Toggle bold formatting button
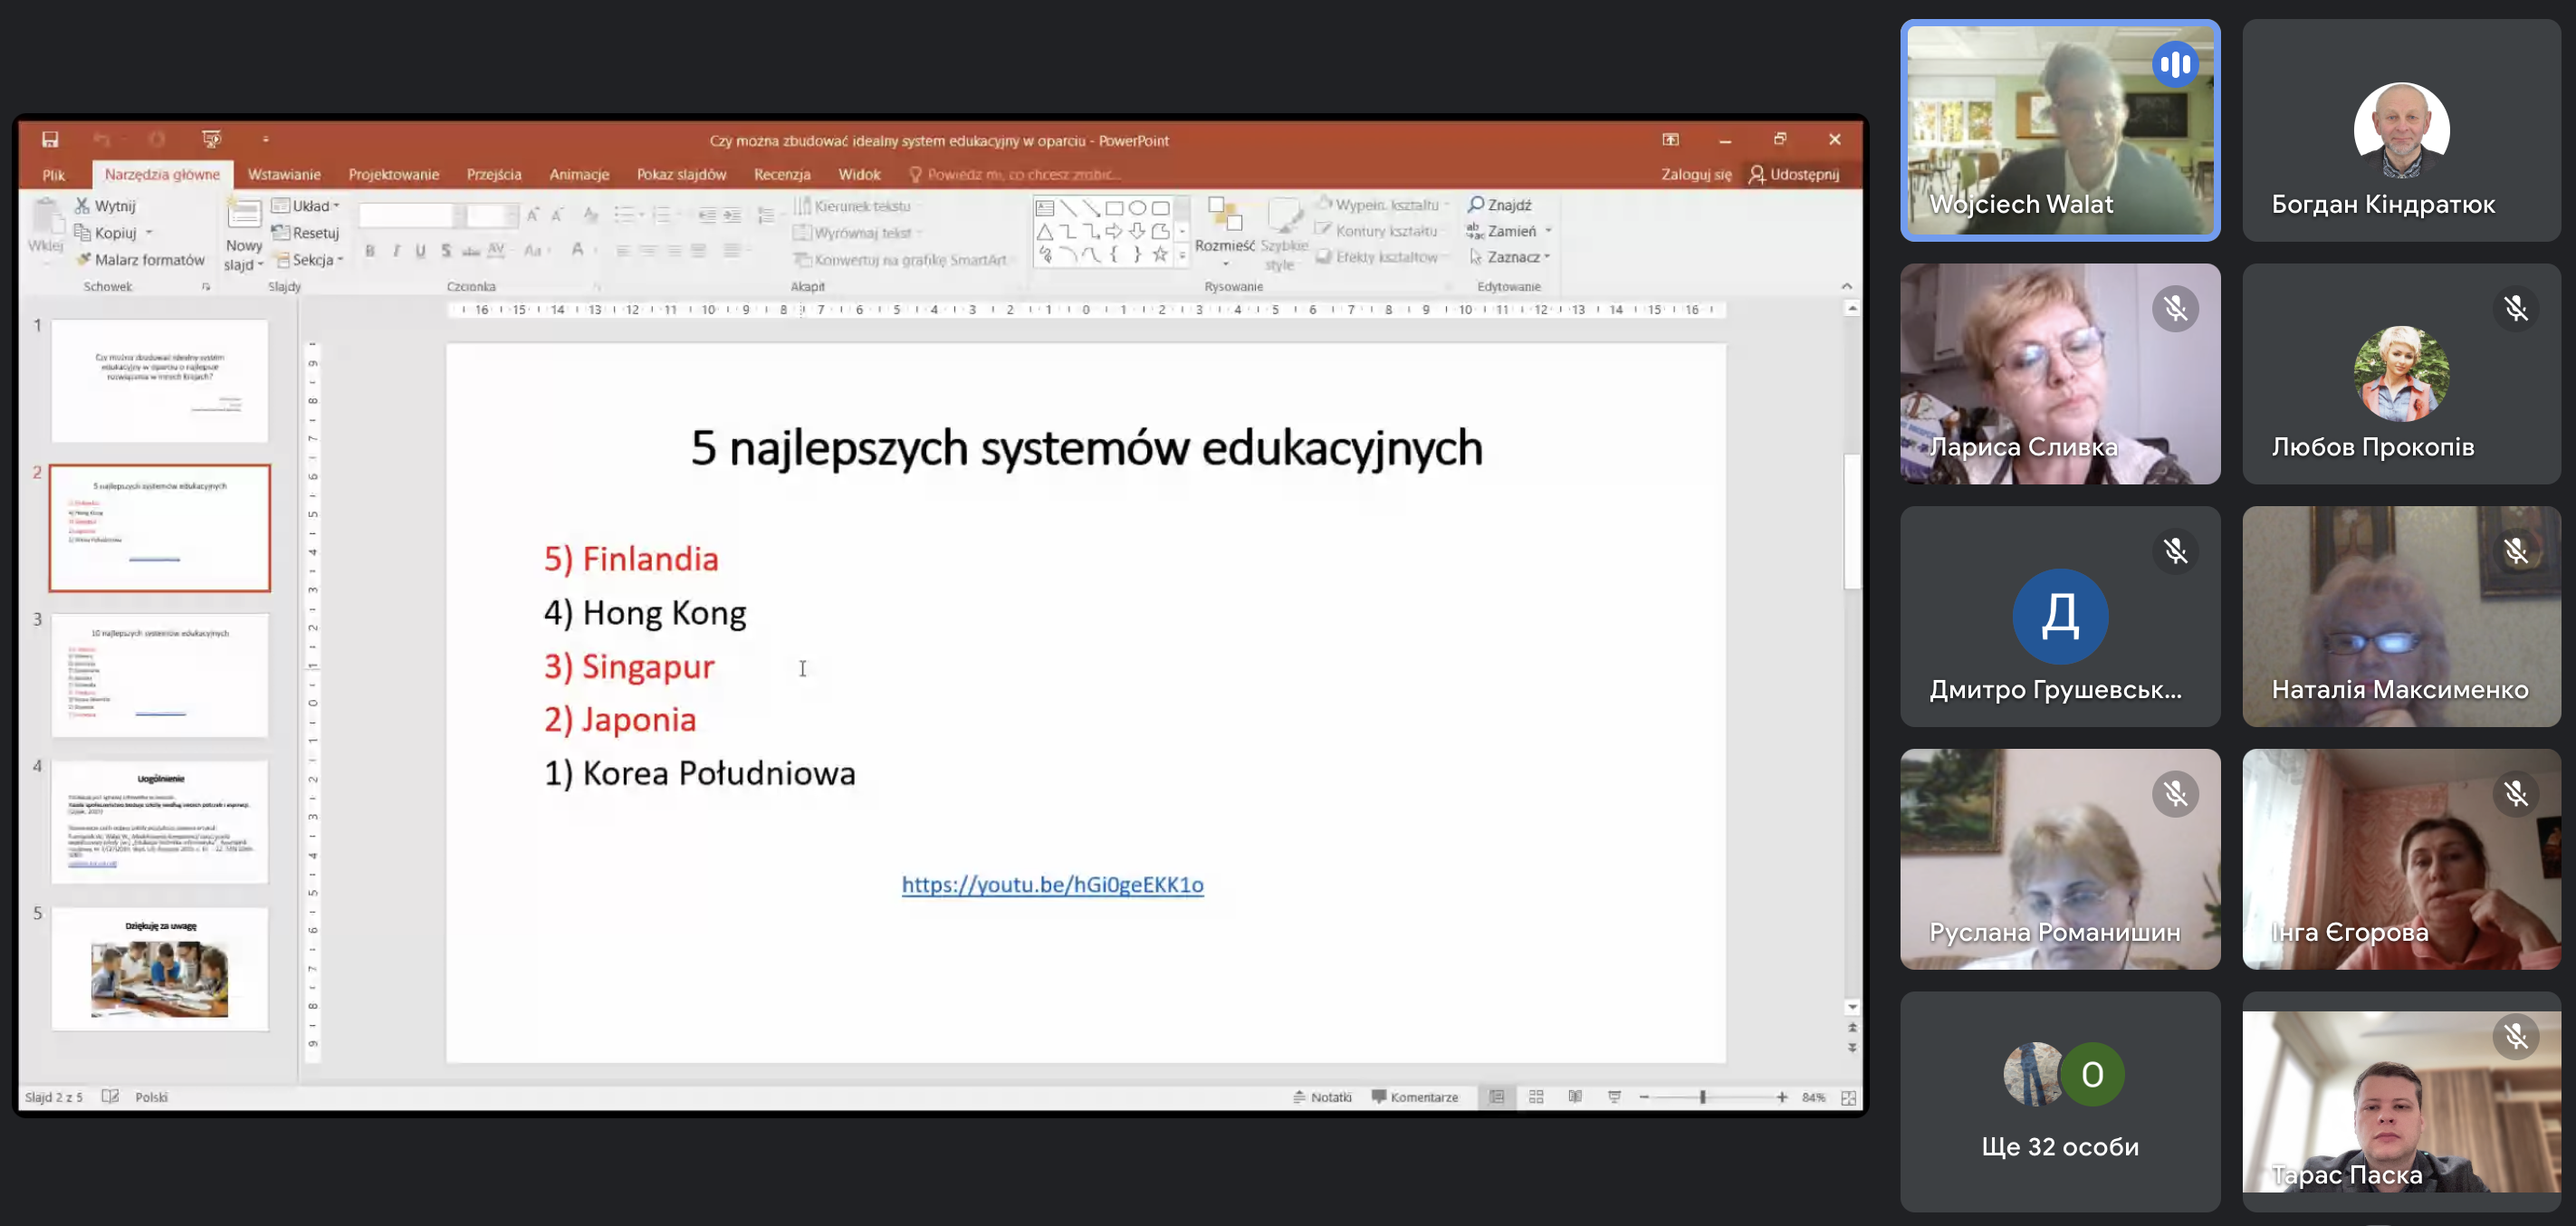 [x=370, y=251]
